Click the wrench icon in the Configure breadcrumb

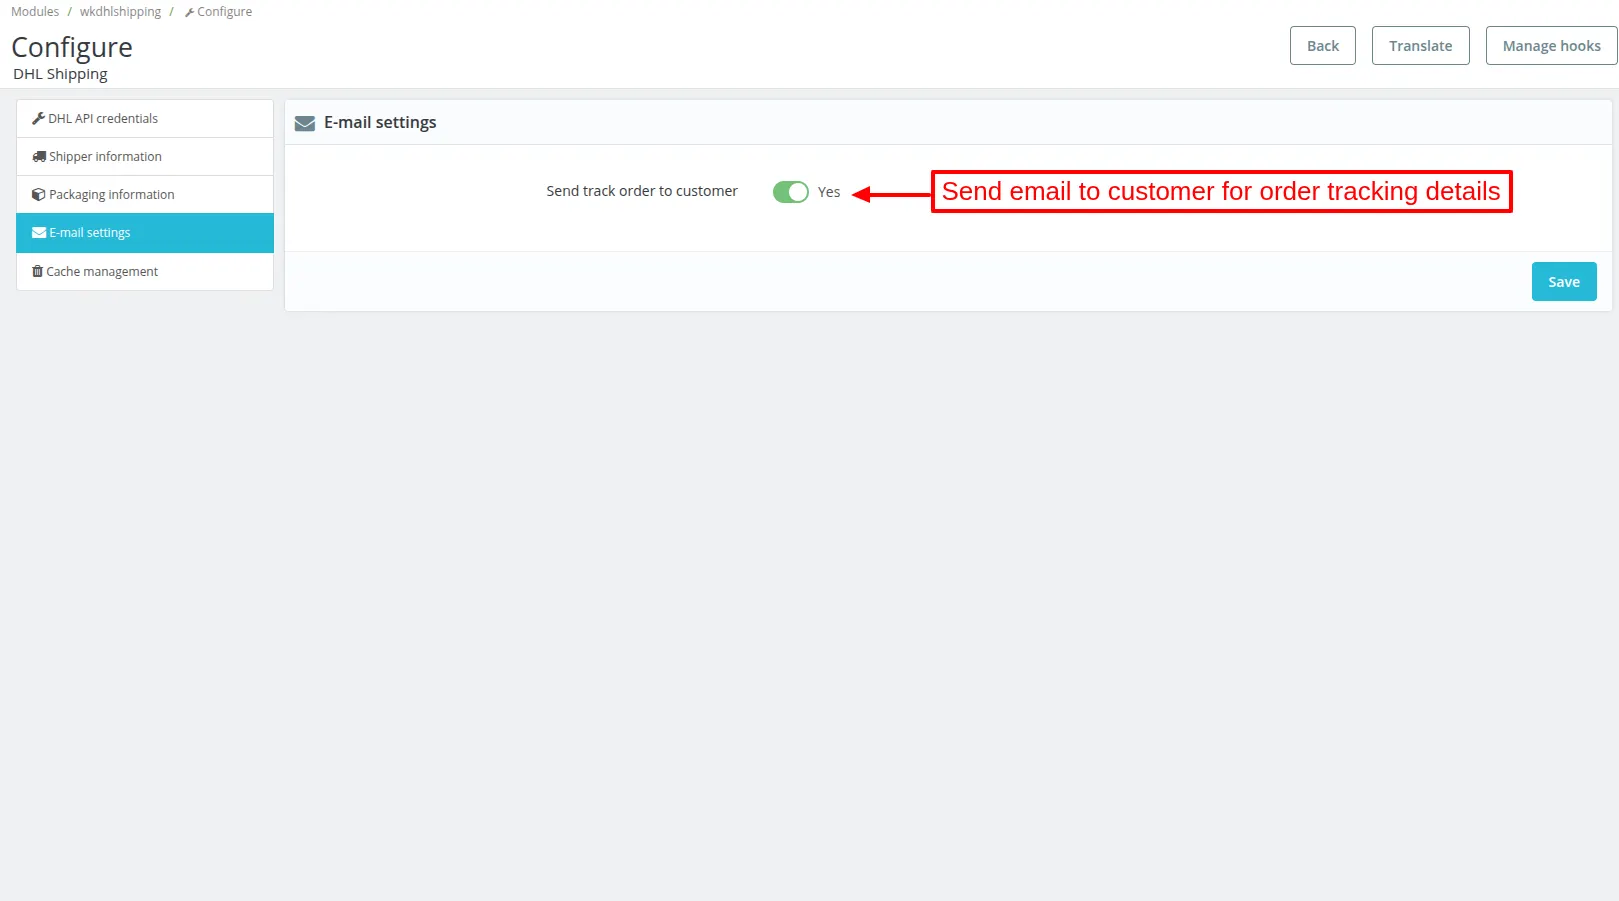click(x=189, y=12)
